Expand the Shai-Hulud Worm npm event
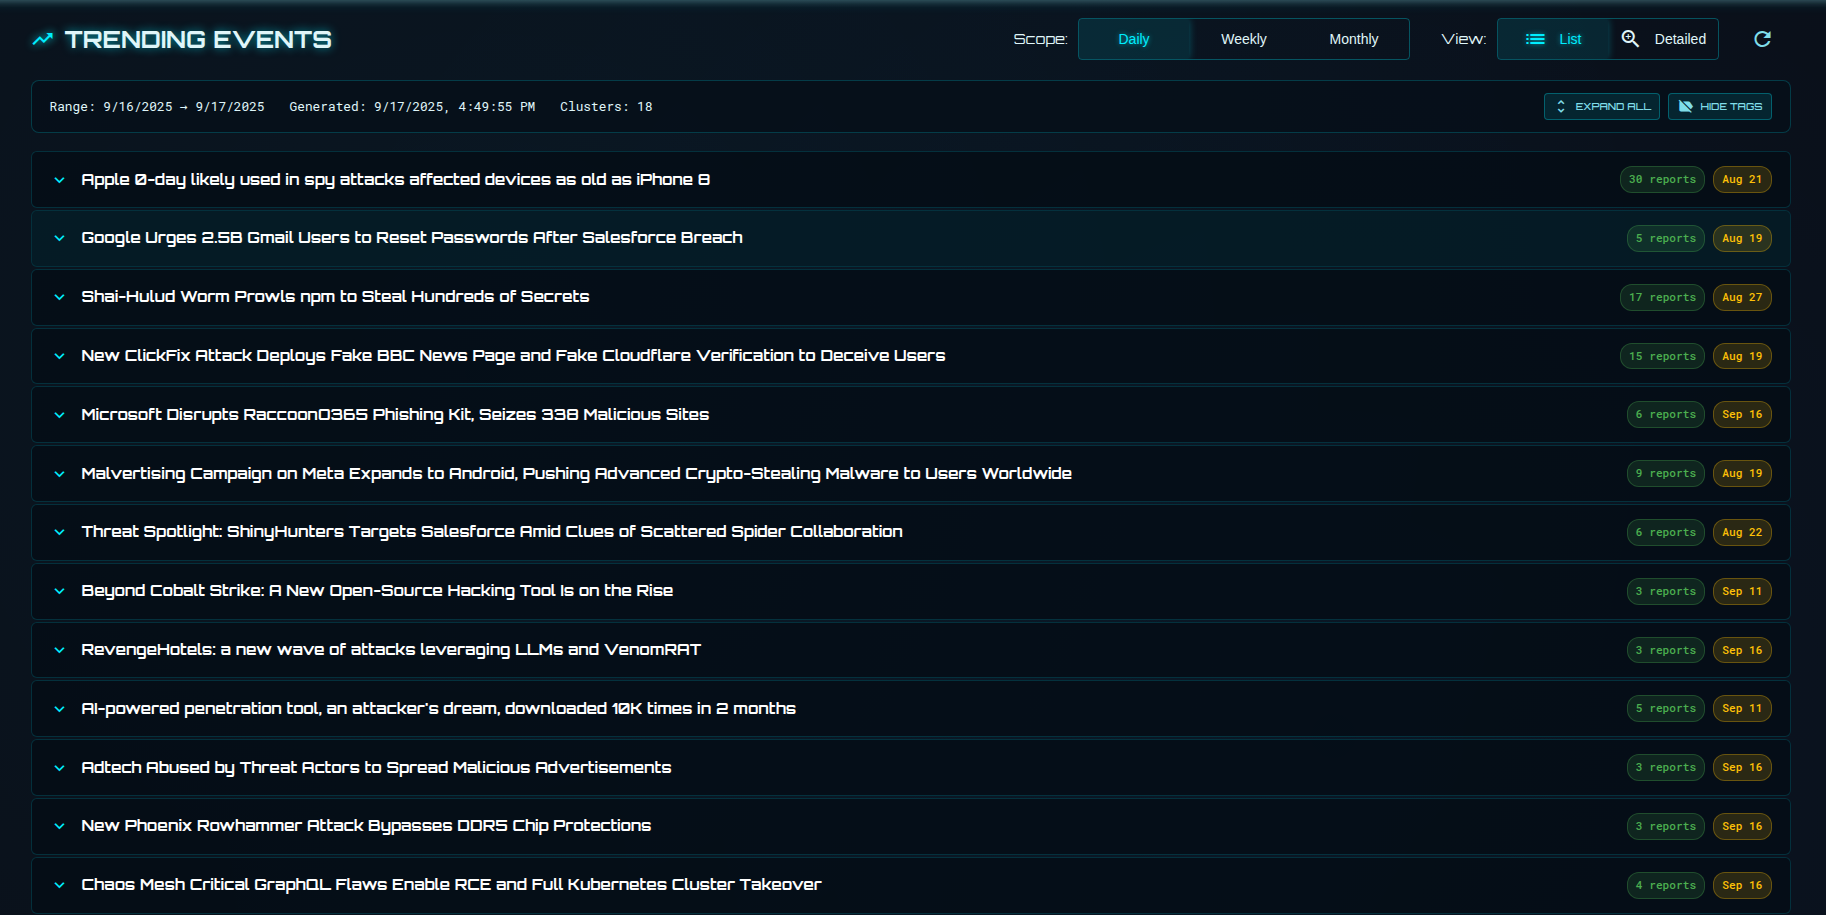Screen dimensions: 1826x915 pyautogui.click(x=60, y=297)
